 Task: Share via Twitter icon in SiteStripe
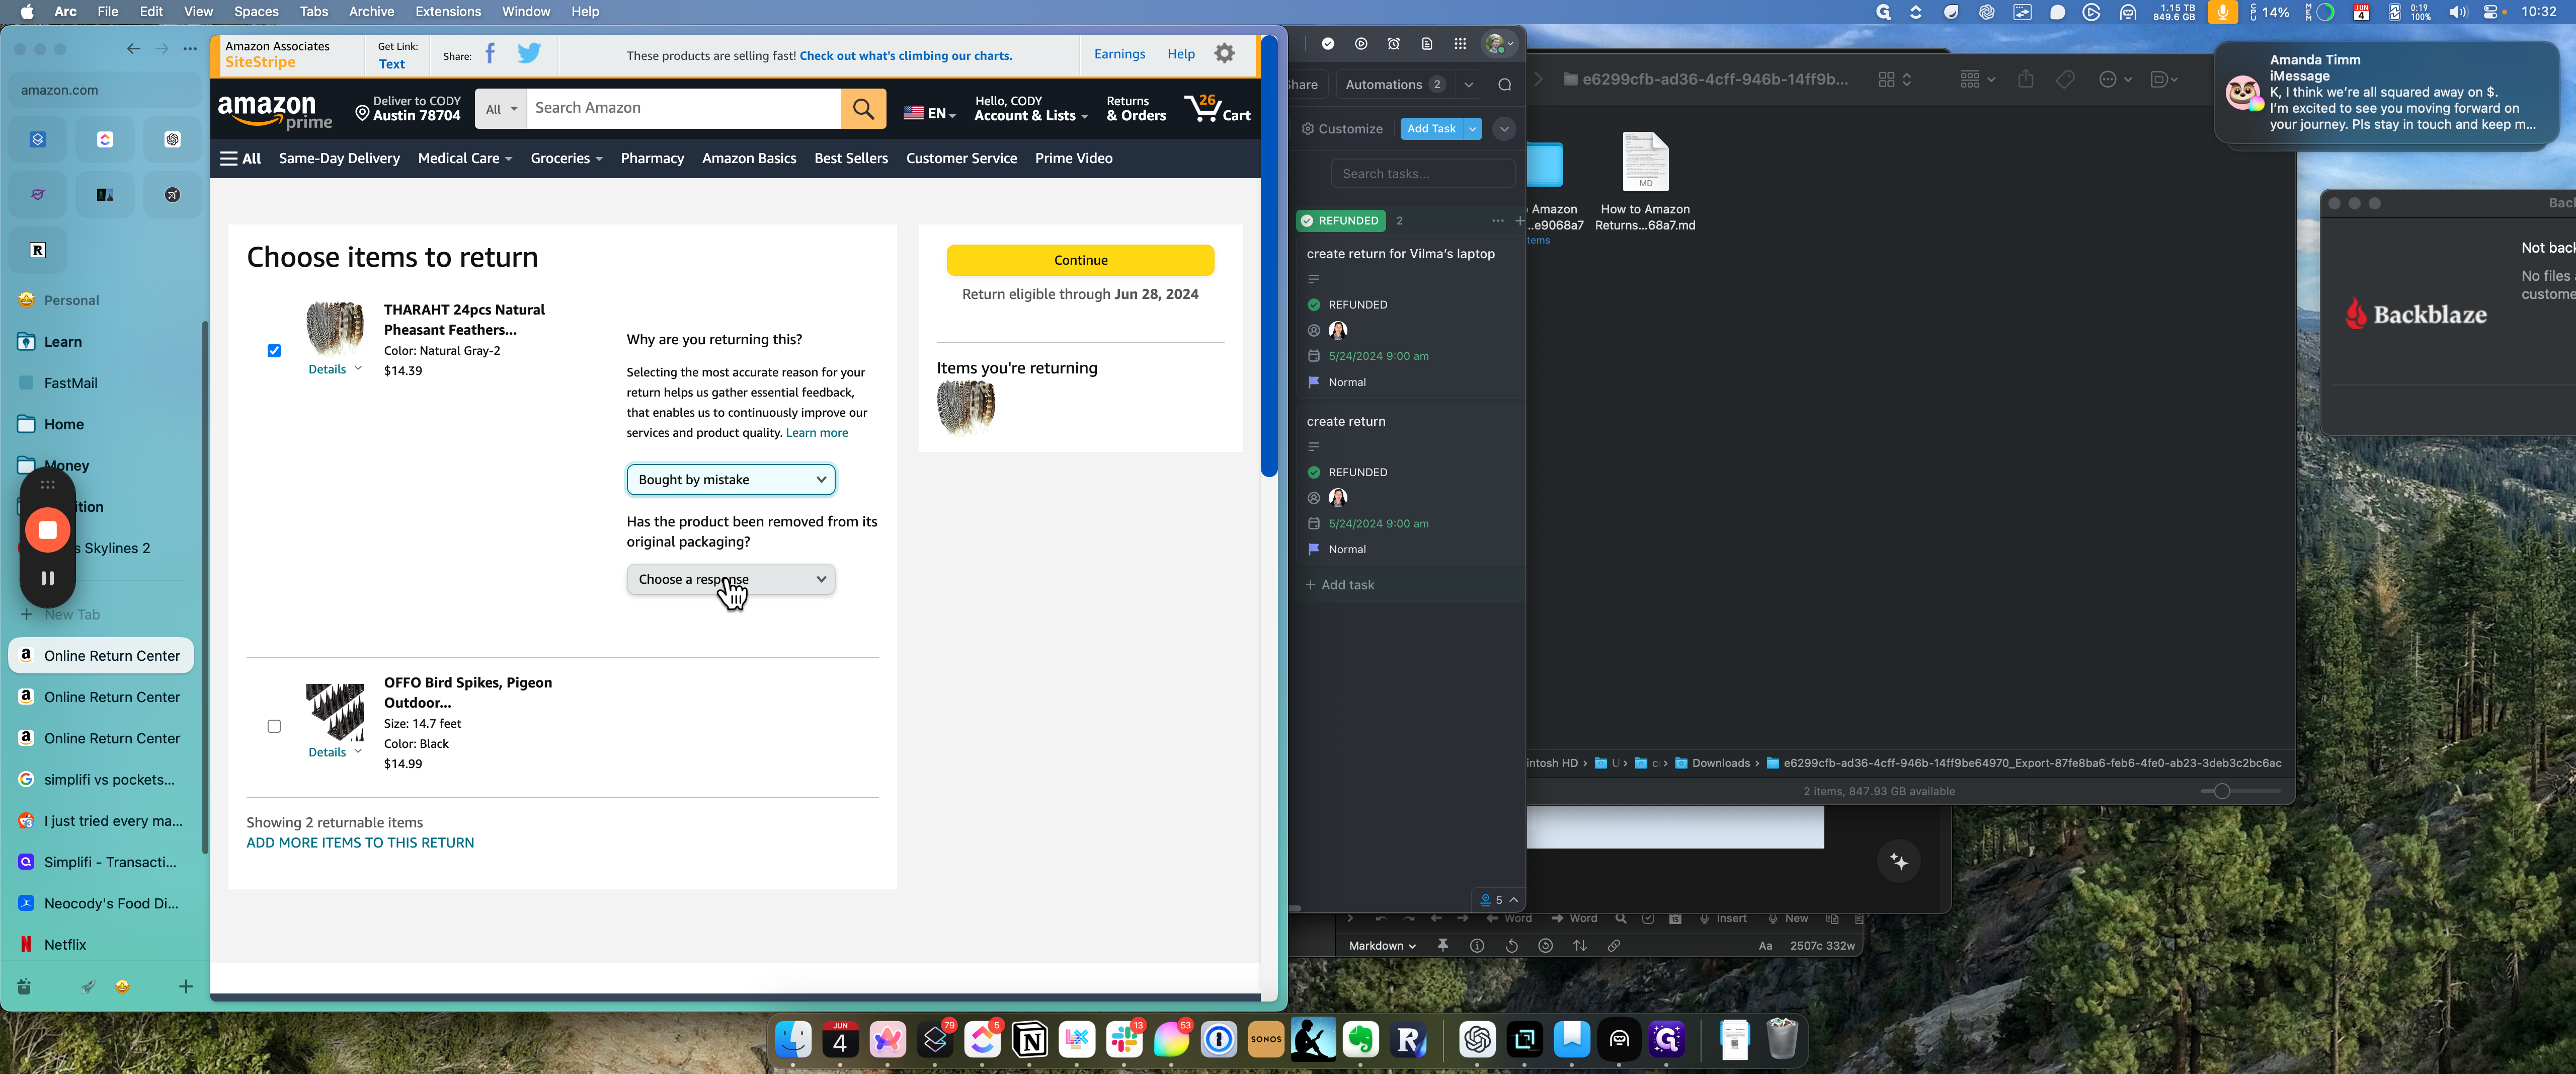529,54
